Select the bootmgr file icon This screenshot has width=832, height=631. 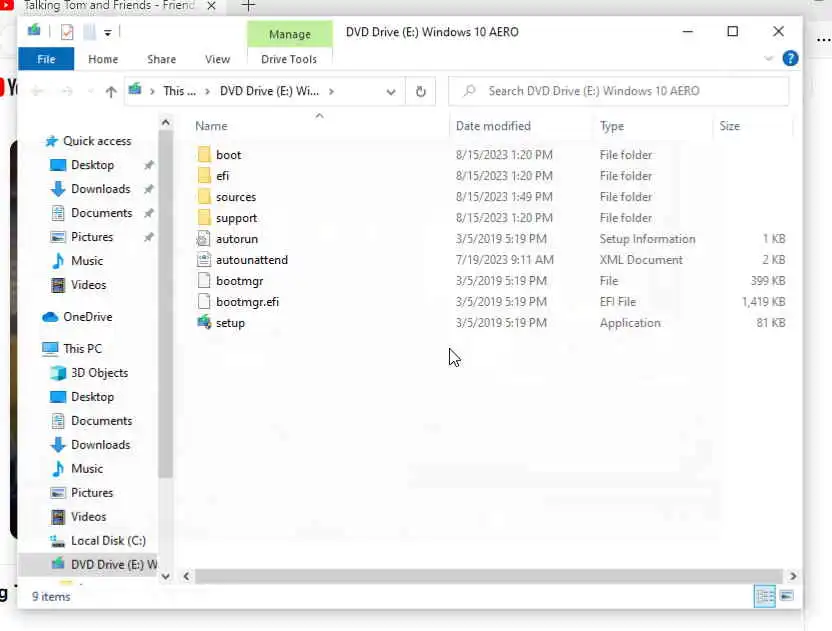204,281
